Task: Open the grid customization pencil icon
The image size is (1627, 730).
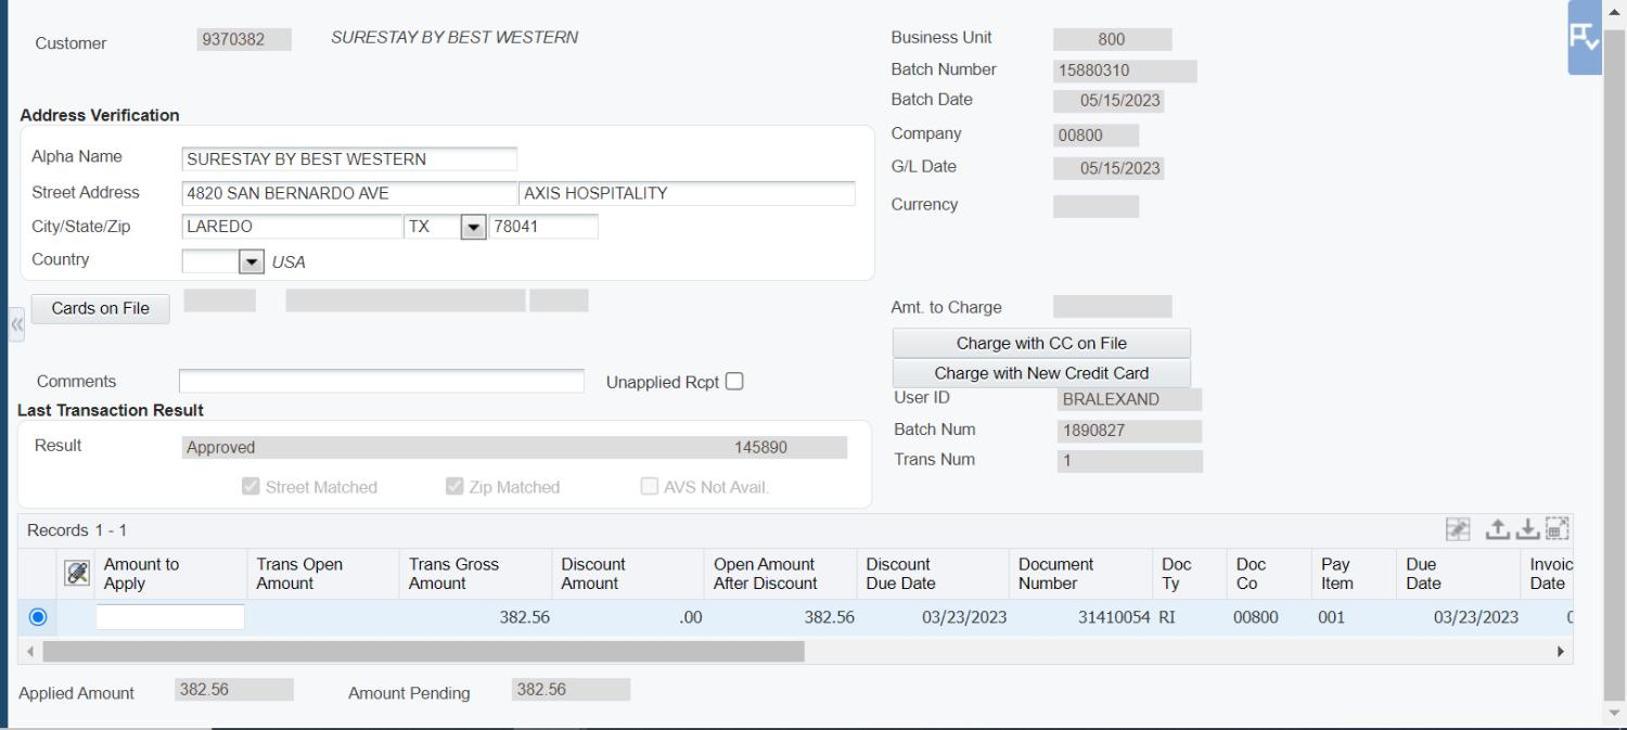Action: pos(1458,529)
